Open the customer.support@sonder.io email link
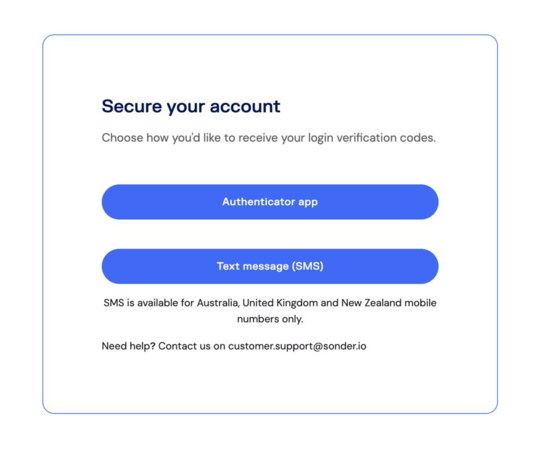 [297, 346]
